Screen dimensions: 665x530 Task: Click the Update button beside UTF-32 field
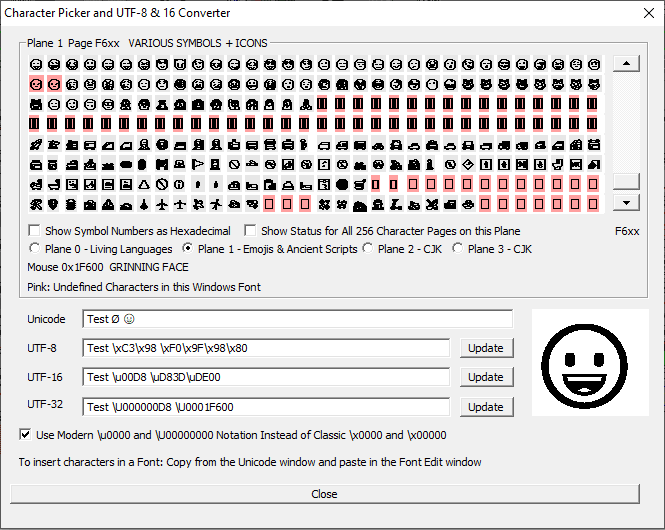pos(486,407)
